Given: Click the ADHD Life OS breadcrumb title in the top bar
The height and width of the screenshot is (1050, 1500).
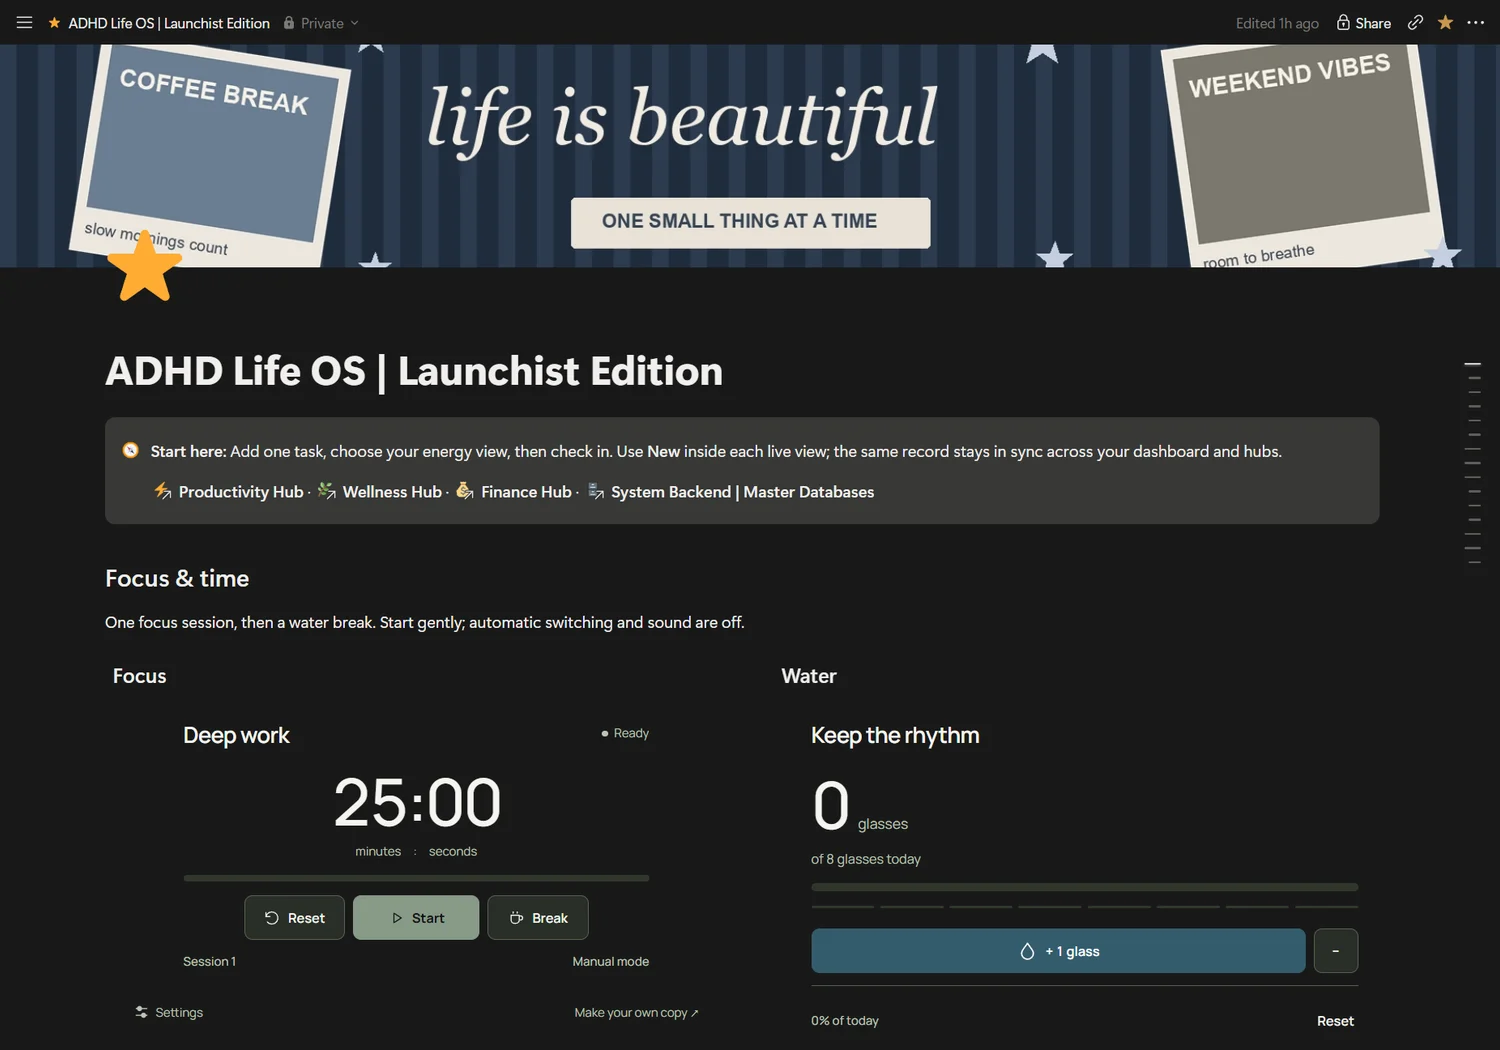Looking at the screenshot, I should pyautogui.click(x=169, y=23).
